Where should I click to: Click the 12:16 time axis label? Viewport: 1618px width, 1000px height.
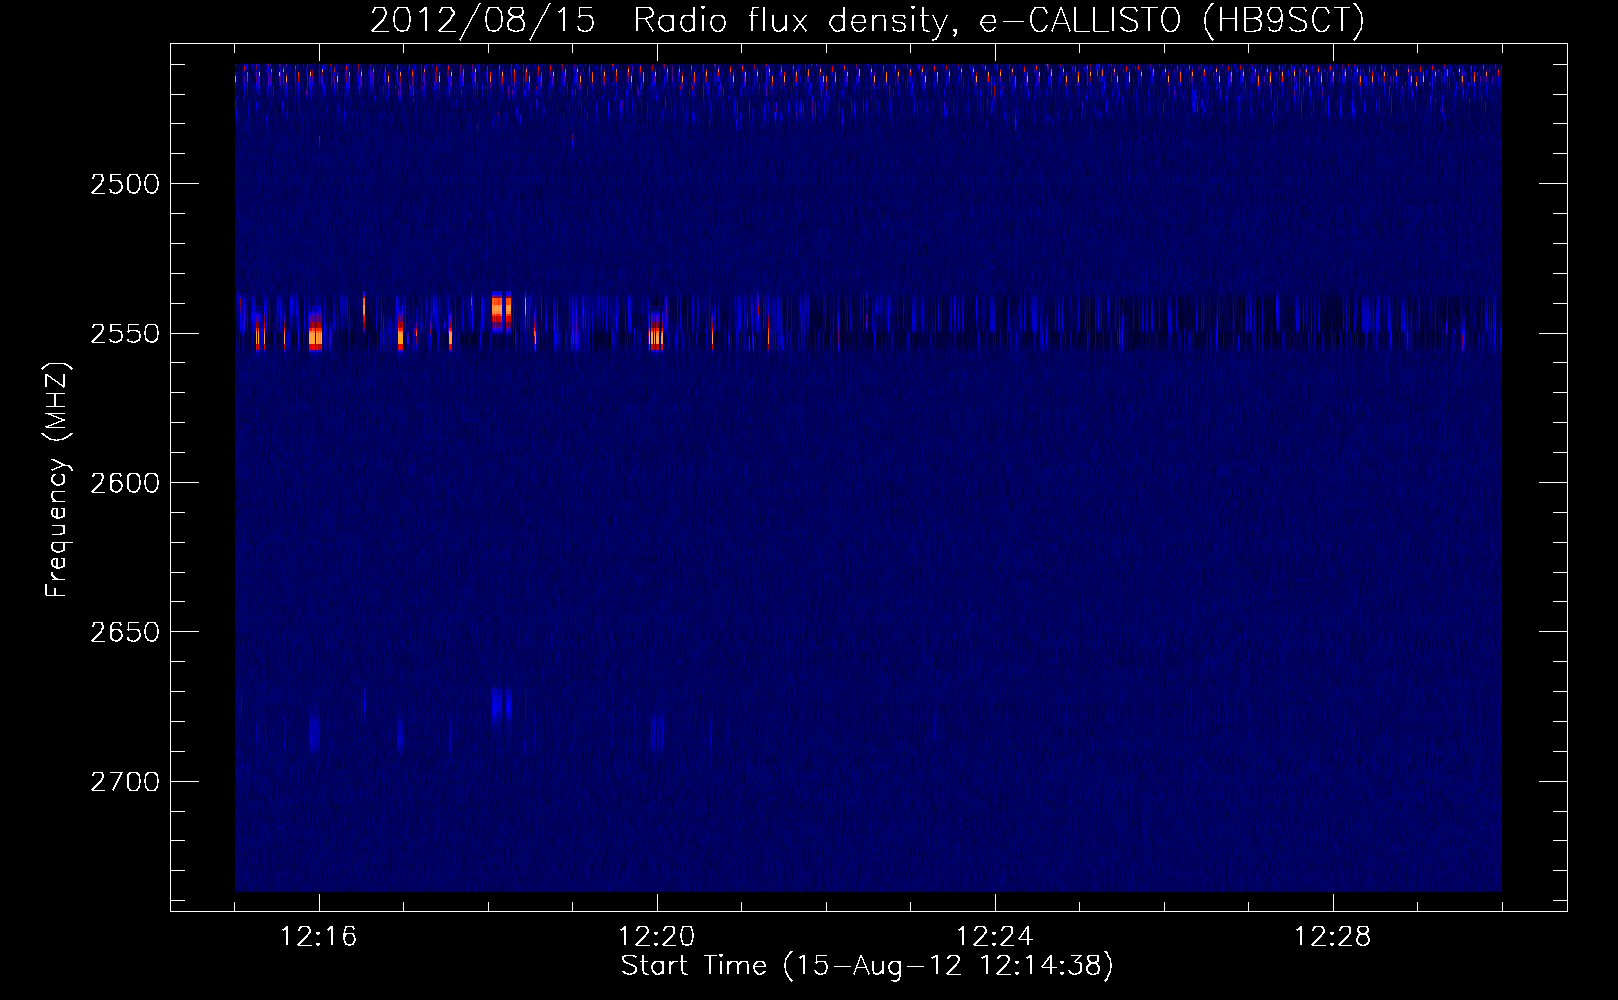point(319,937)
